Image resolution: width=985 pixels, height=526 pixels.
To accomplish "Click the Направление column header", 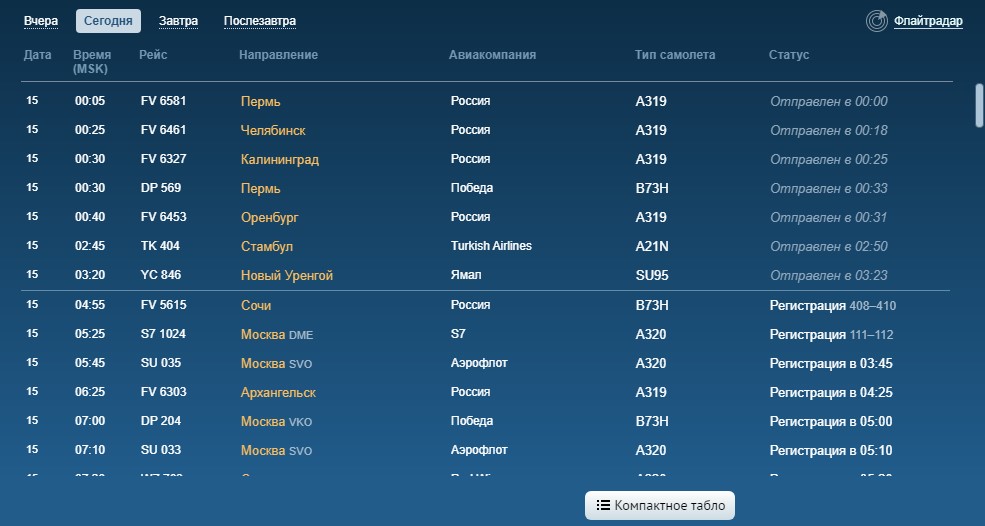I will click(278, 55).
